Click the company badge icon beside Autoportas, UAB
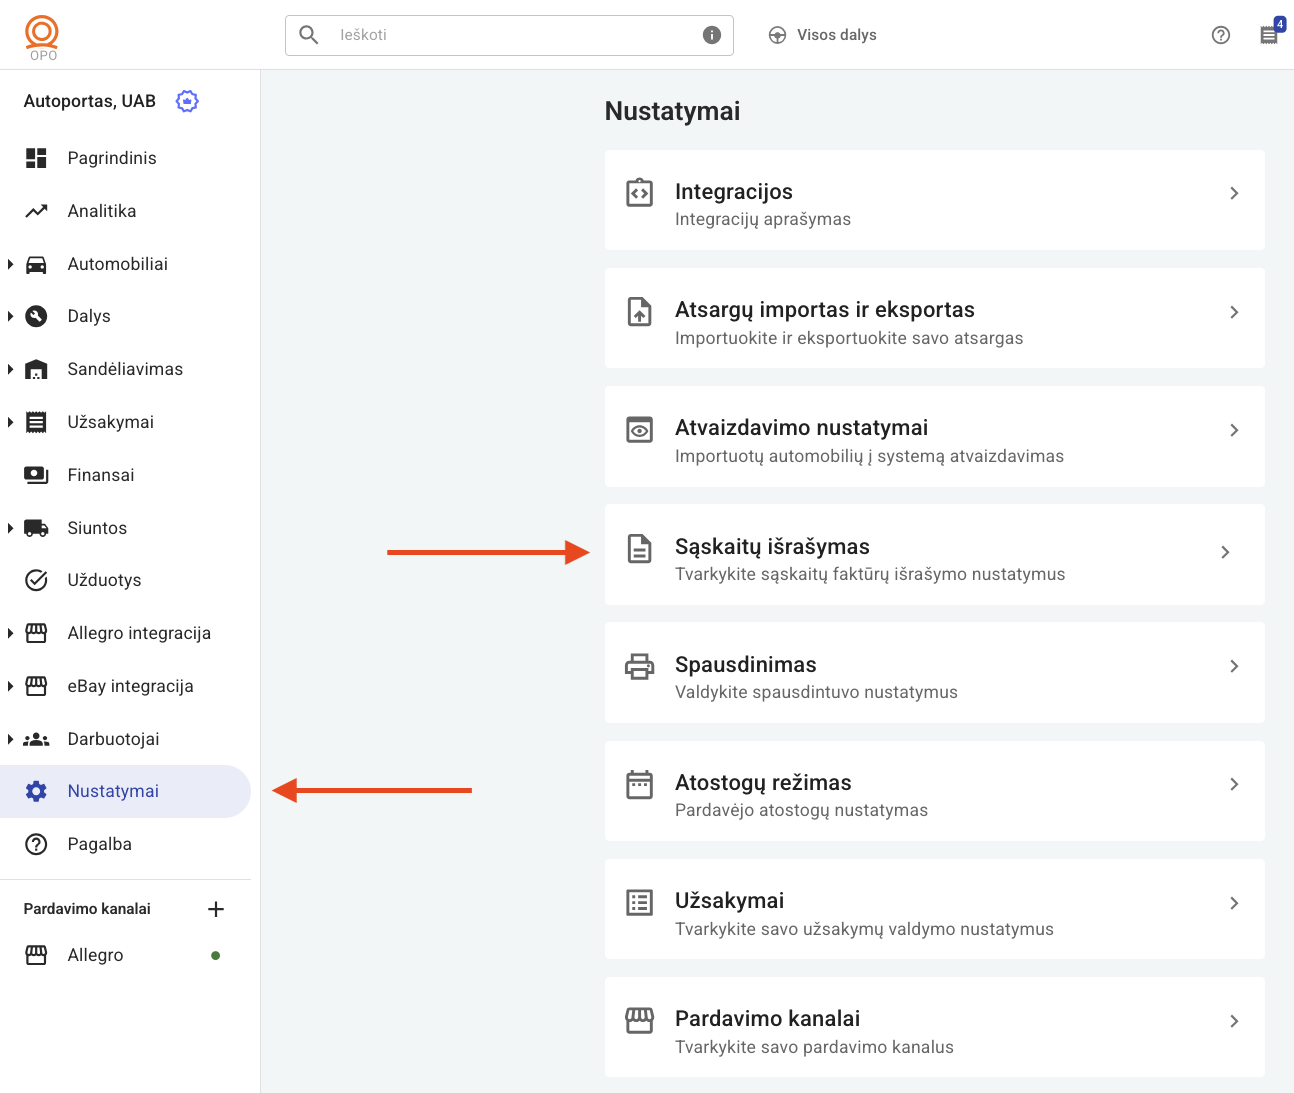 pos(187,101)
